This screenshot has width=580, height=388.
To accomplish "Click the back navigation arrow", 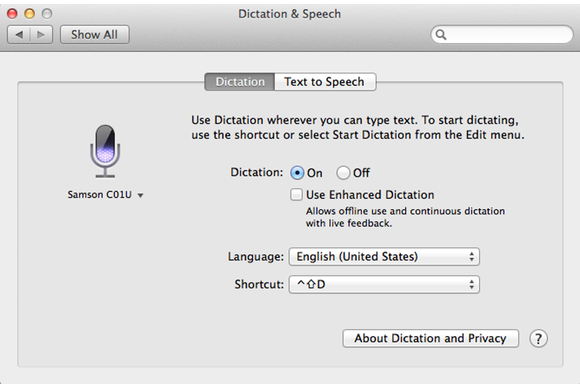I will pos(19,35).
